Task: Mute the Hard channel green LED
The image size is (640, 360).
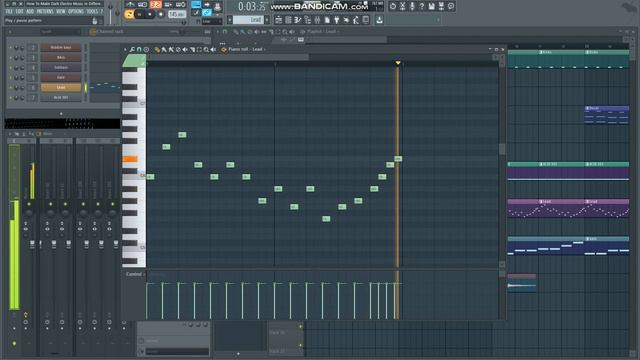Action: tap(11, 78)
